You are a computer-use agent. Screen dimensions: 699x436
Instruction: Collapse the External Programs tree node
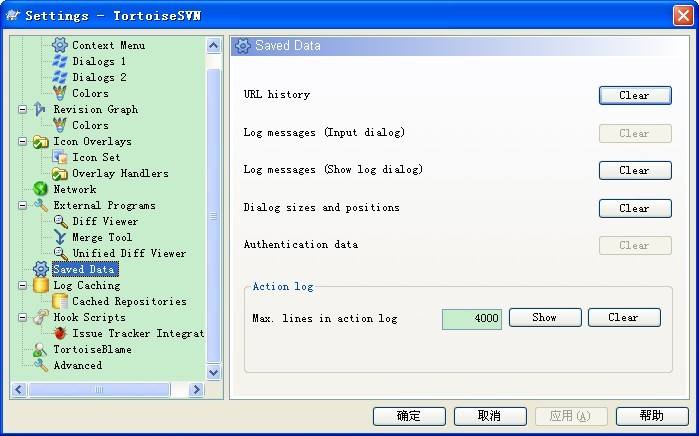22,206
